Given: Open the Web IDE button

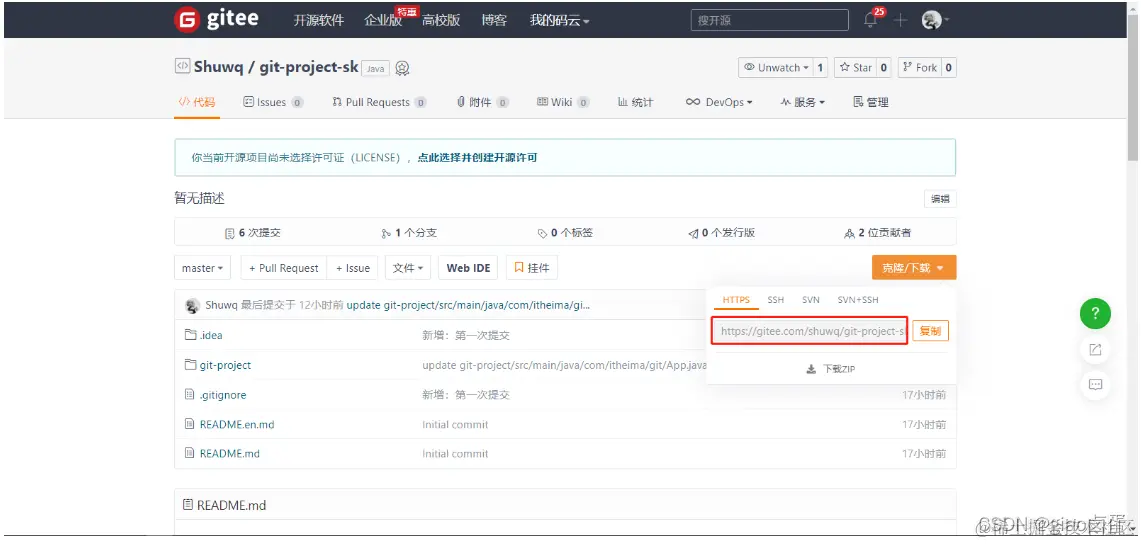Looking at the screenshot, I should pyautogui.click(x=469, y=268).
